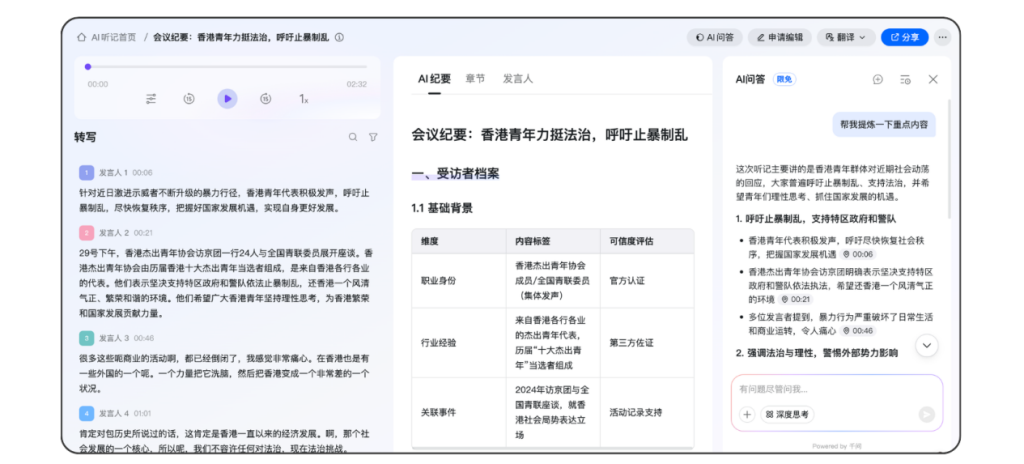Screen dimensions: 1024x464
Task: Open audio playback settings sliders icon
Action: (151, 99)
